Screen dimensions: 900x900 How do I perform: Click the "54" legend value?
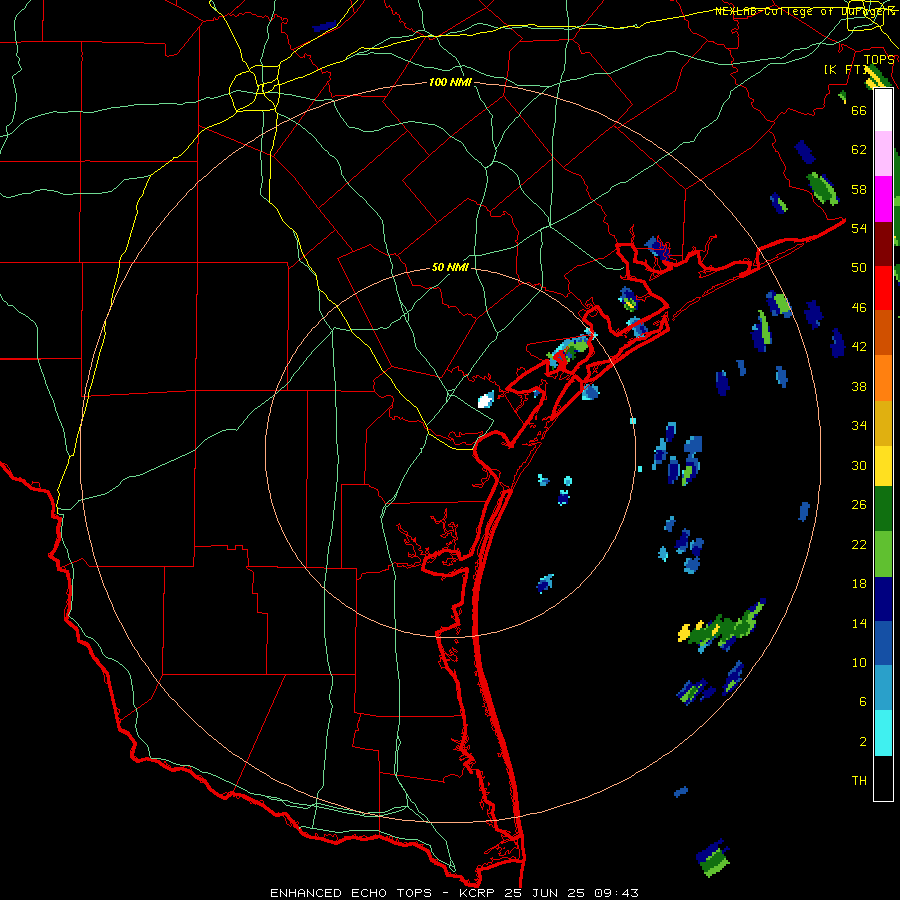pyautogui.click(x=859, y=228)
